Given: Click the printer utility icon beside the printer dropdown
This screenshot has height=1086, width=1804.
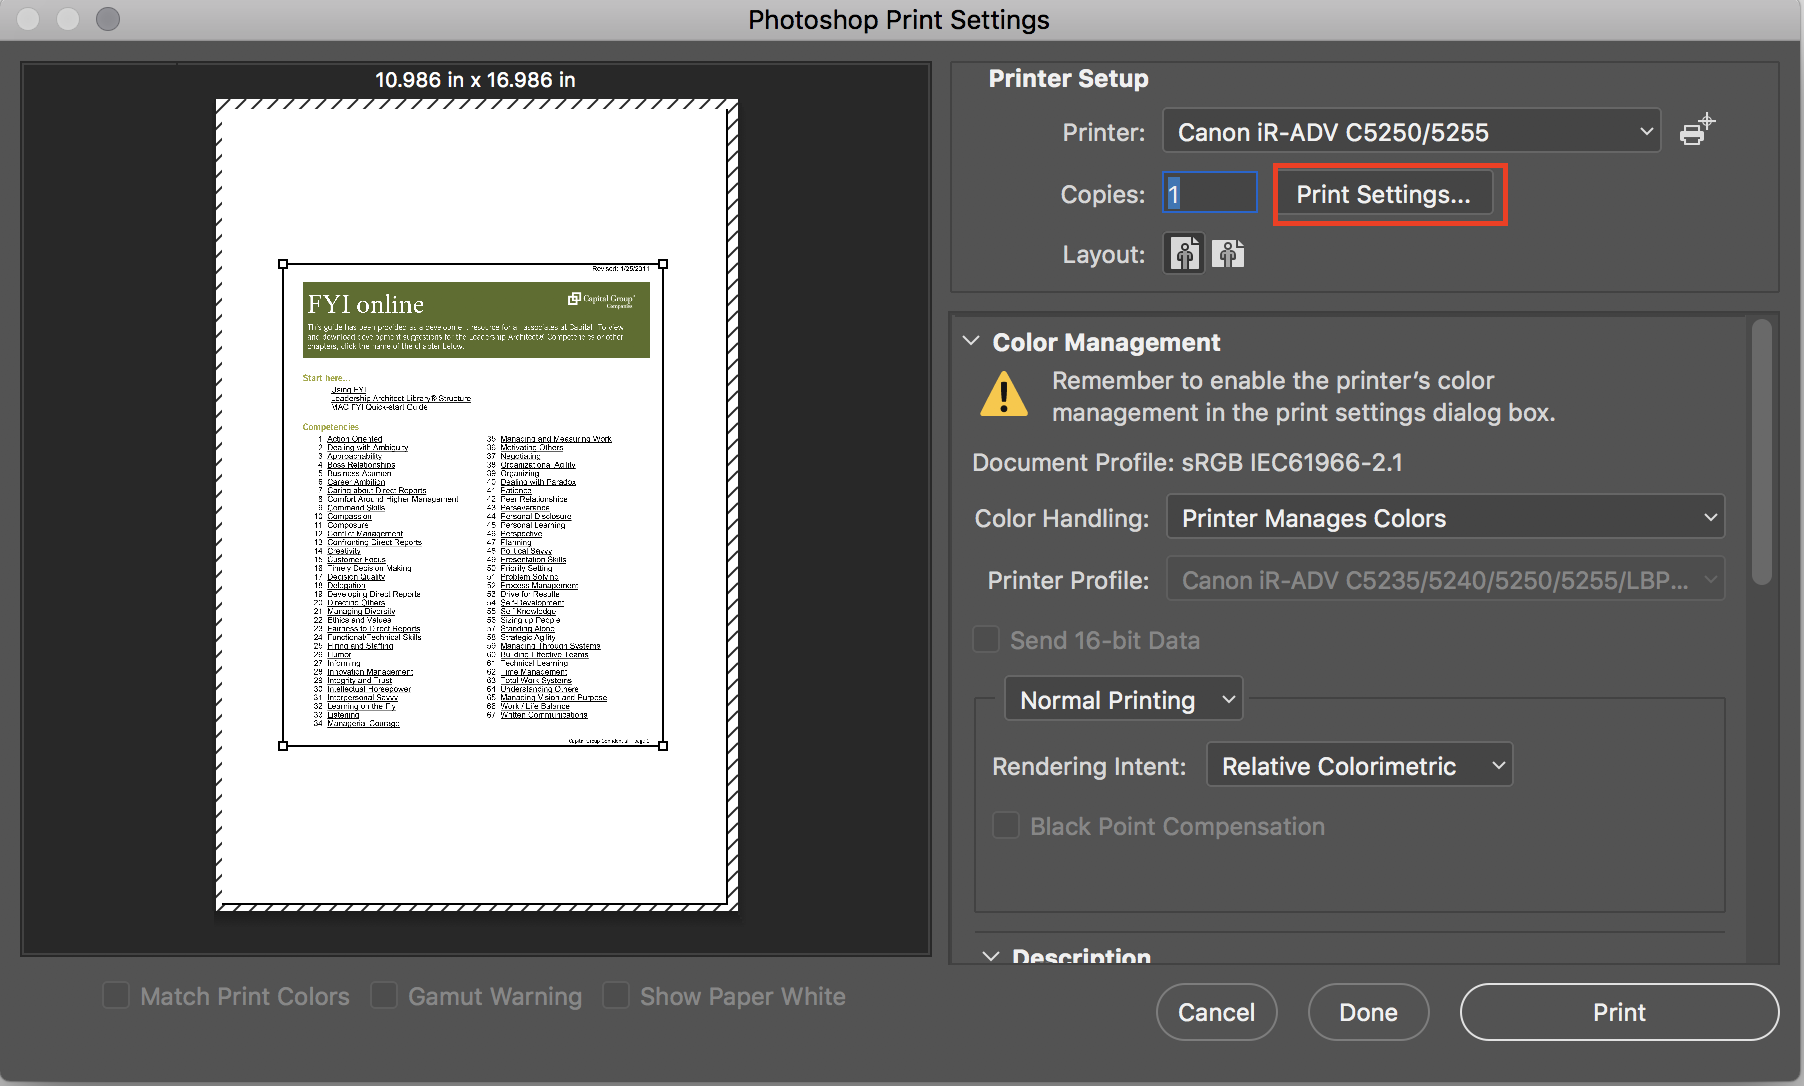Looking at the screenshot, I should click(1695, 130).
